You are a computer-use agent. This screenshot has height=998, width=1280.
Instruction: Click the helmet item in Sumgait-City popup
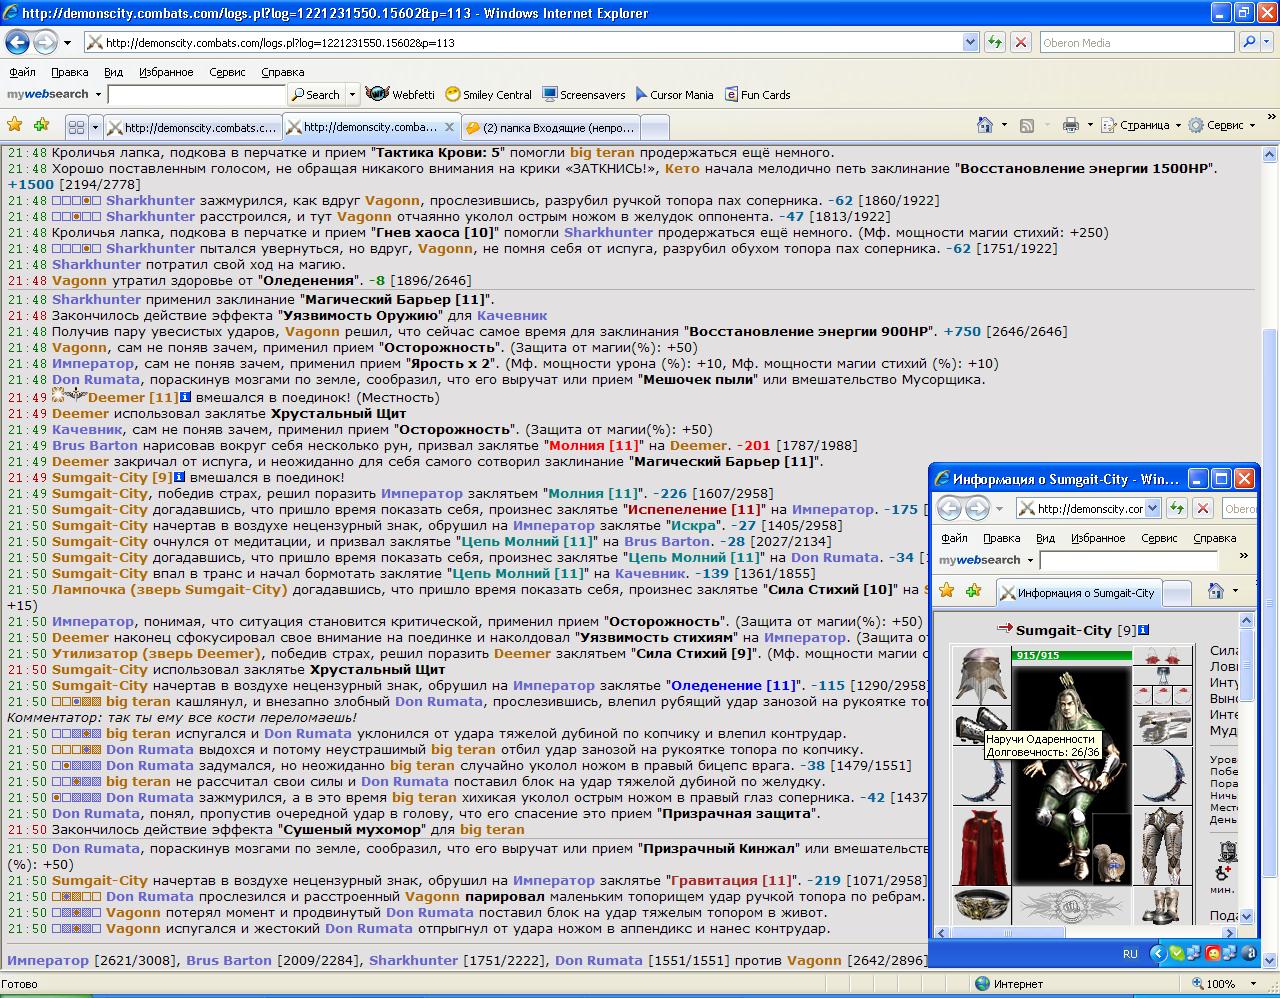[980, 674]
